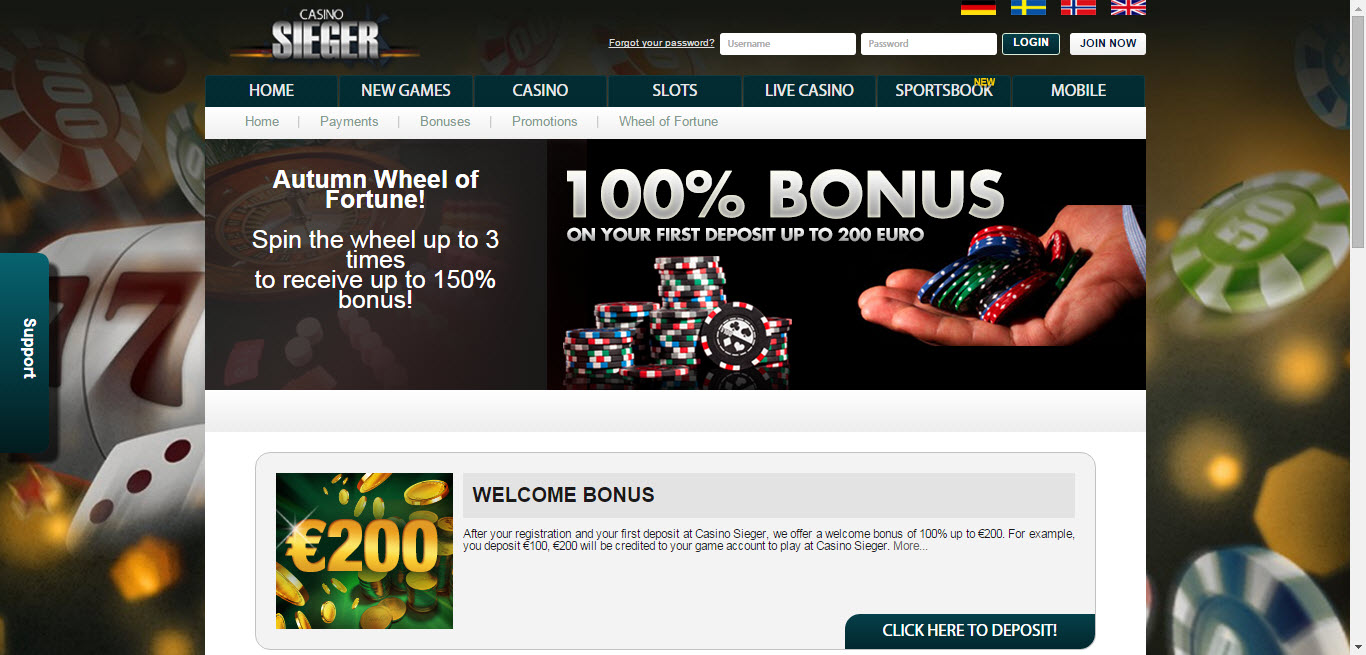Open the Payments submenu link
The image size is (1366, 655).
349,121
